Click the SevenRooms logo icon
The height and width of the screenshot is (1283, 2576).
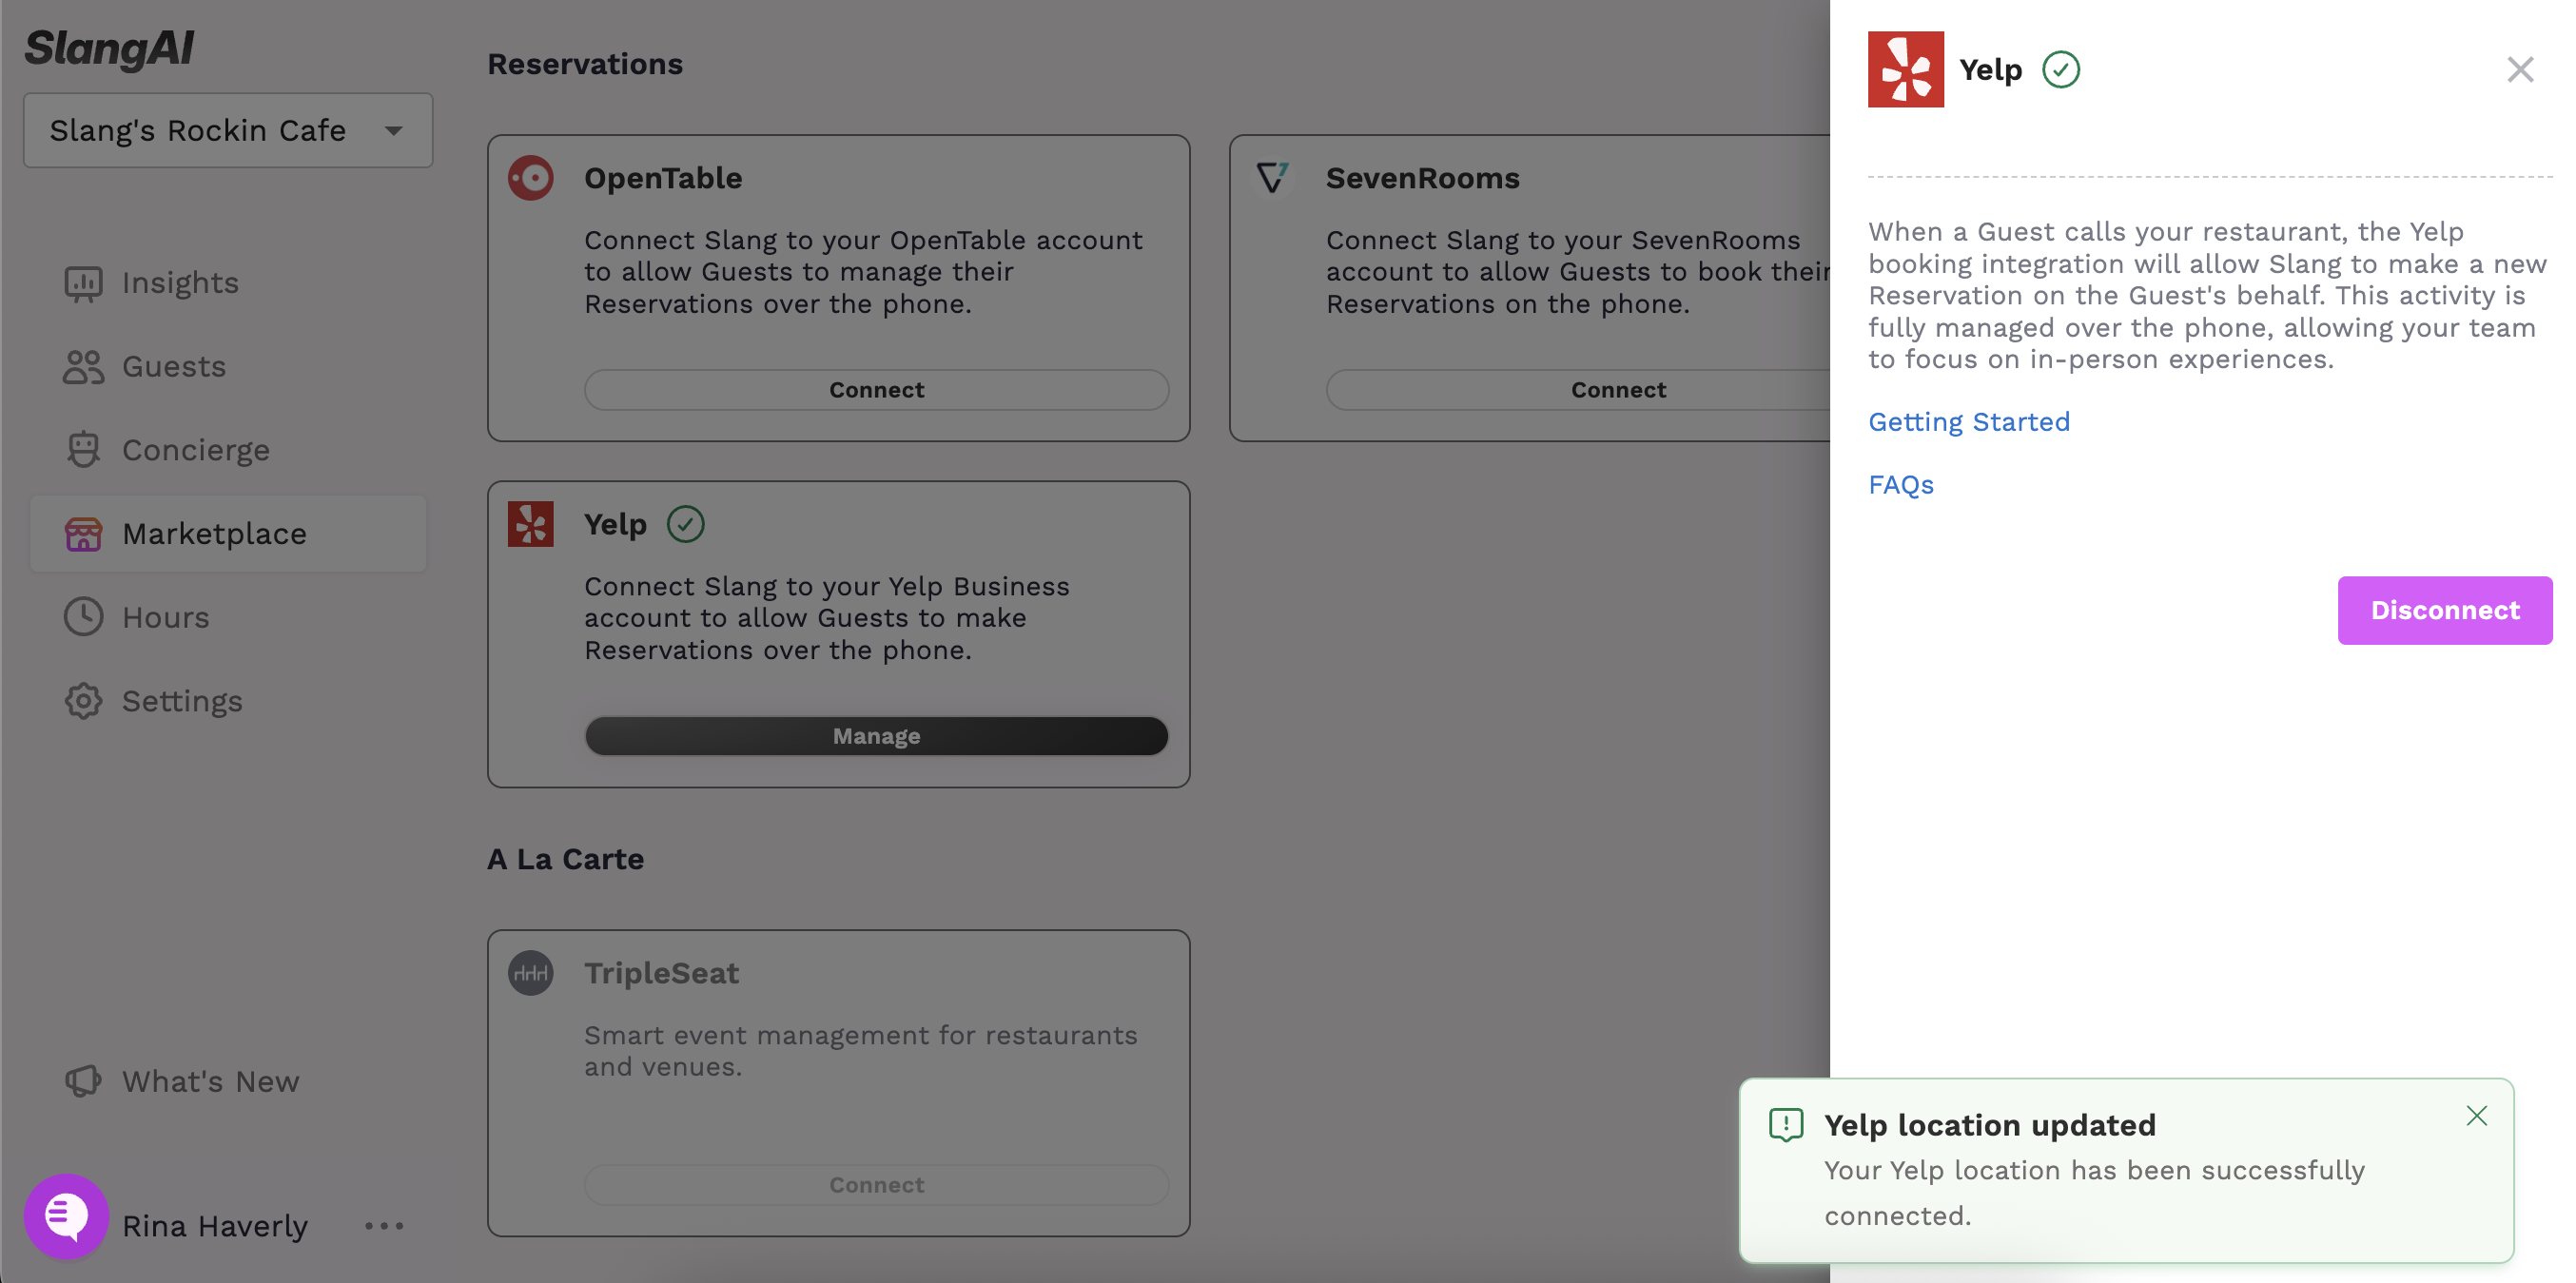point(1272,178)
